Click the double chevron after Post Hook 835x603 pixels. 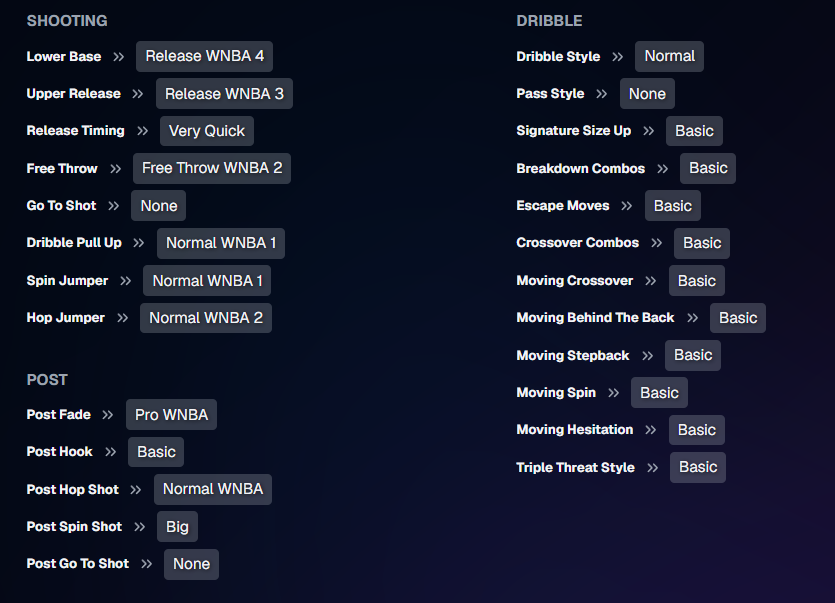[110, 452]
